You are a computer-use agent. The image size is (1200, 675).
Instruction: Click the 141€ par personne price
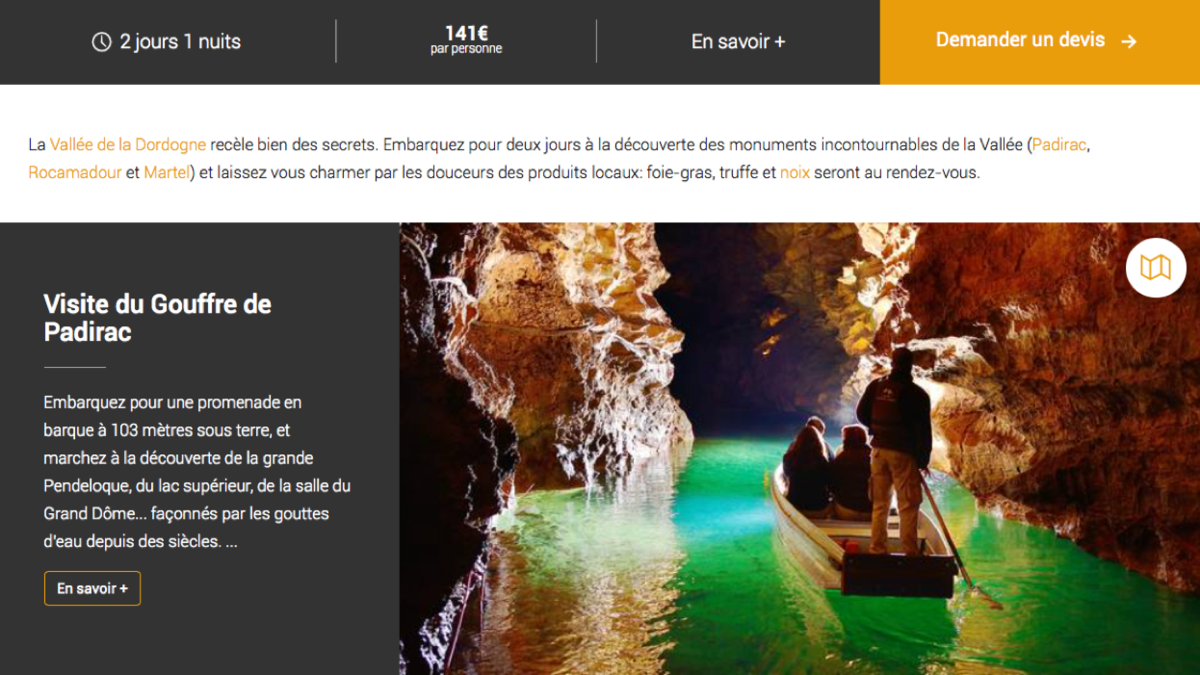[x=466, y=40]
